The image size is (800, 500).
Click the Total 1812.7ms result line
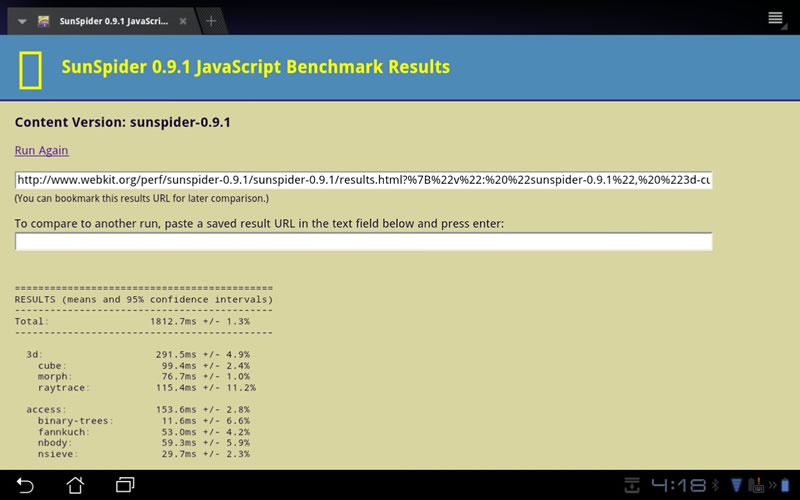pyautogui.click(x=133, y=321)
